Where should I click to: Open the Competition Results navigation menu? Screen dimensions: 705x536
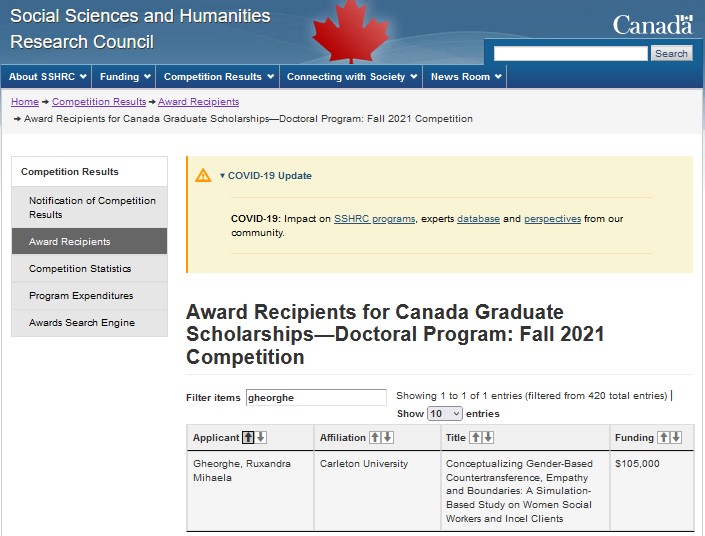point(217,77)
